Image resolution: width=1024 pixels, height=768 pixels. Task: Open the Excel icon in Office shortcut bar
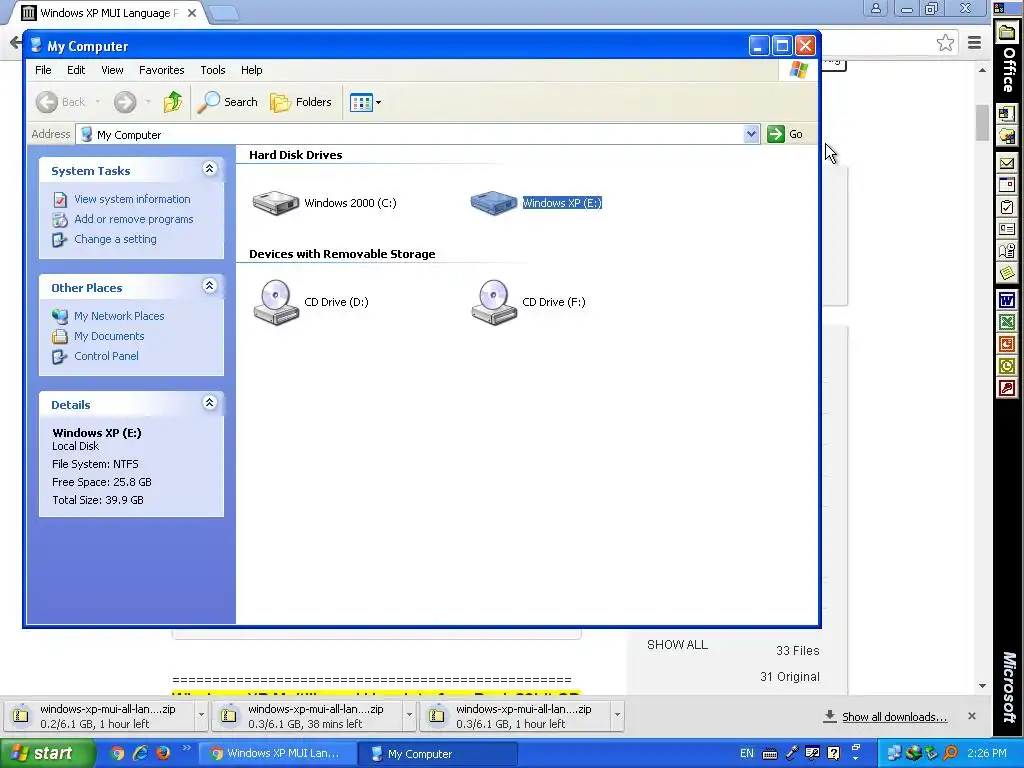1007,322
